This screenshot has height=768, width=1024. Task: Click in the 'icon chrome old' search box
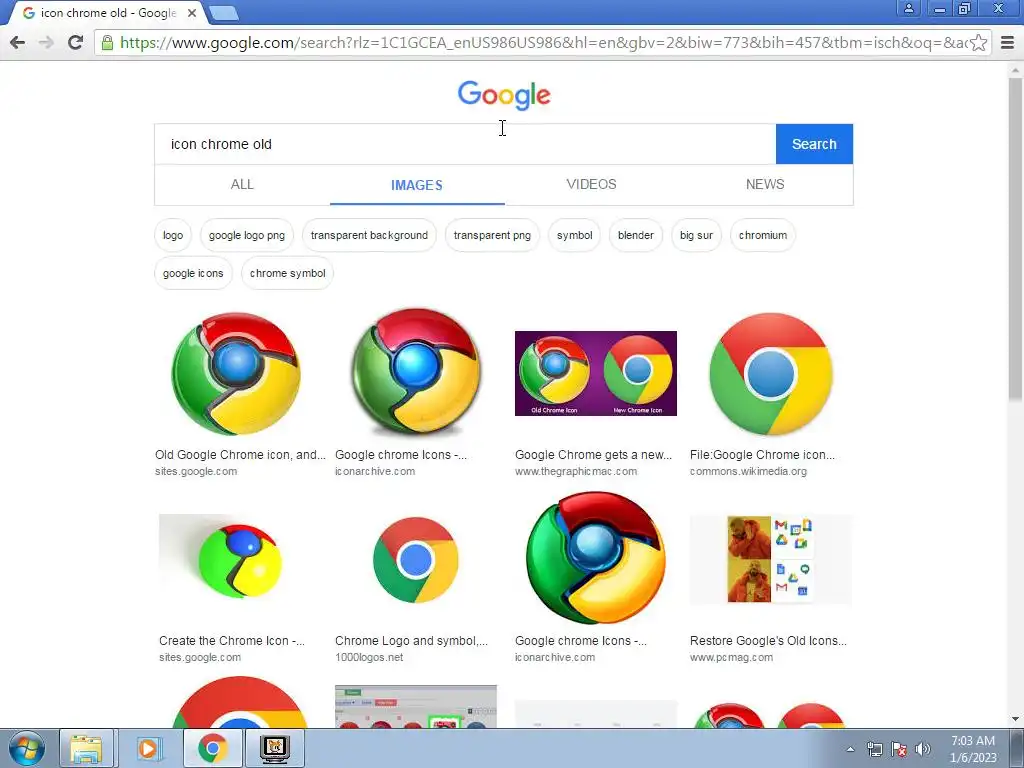pyautogui.click(x=465, y=144)
